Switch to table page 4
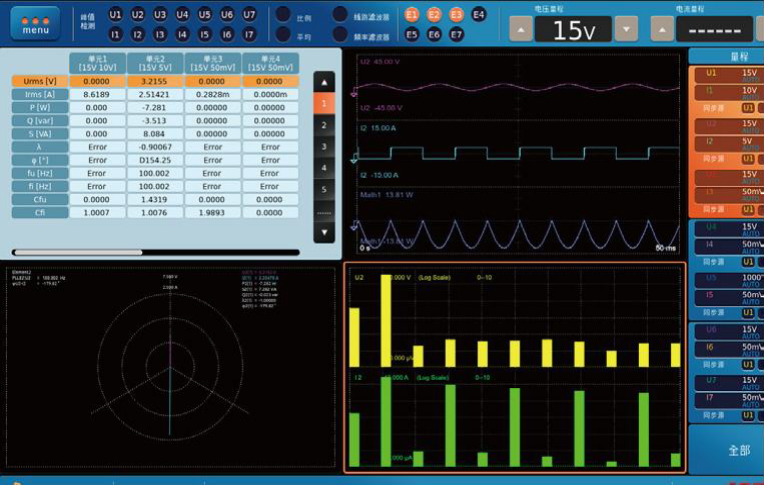Image resolution: width=765 pixels, height=485 pixels. click(x=324, y=168)
